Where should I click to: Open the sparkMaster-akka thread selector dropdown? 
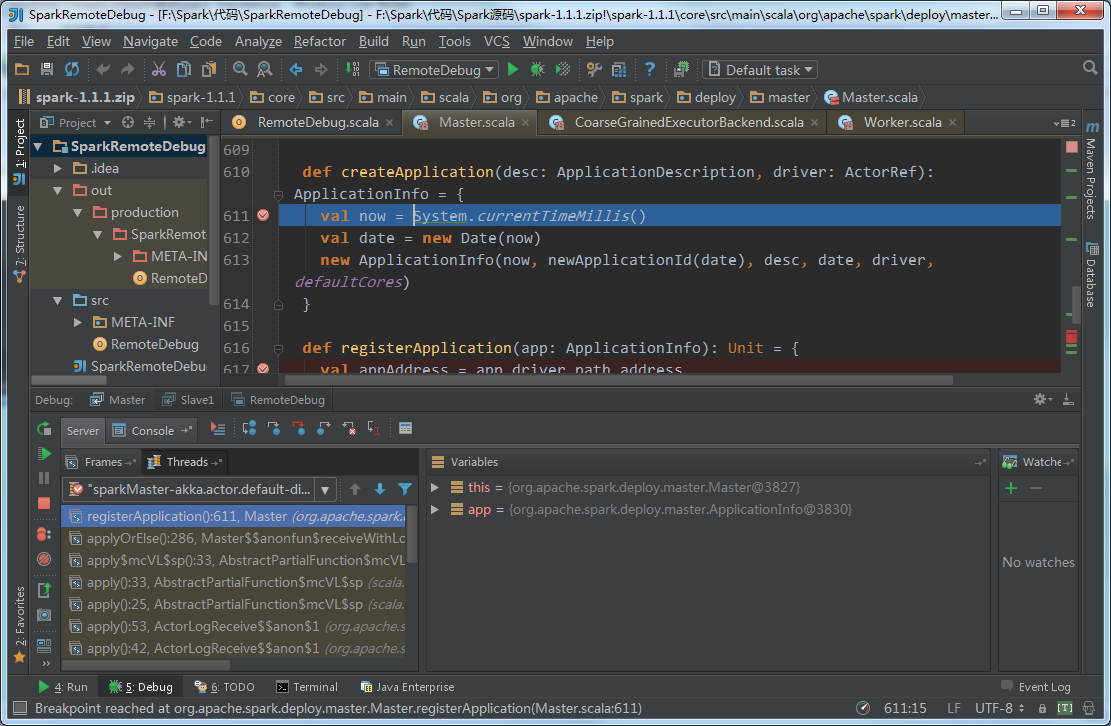point(325,489)
